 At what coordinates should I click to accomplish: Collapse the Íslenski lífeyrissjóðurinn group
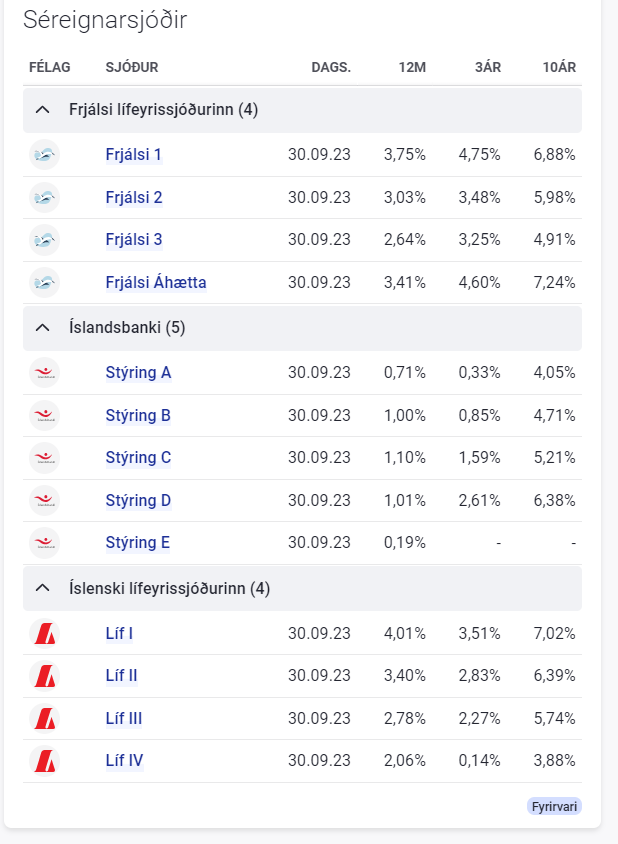tap(42, 589)
